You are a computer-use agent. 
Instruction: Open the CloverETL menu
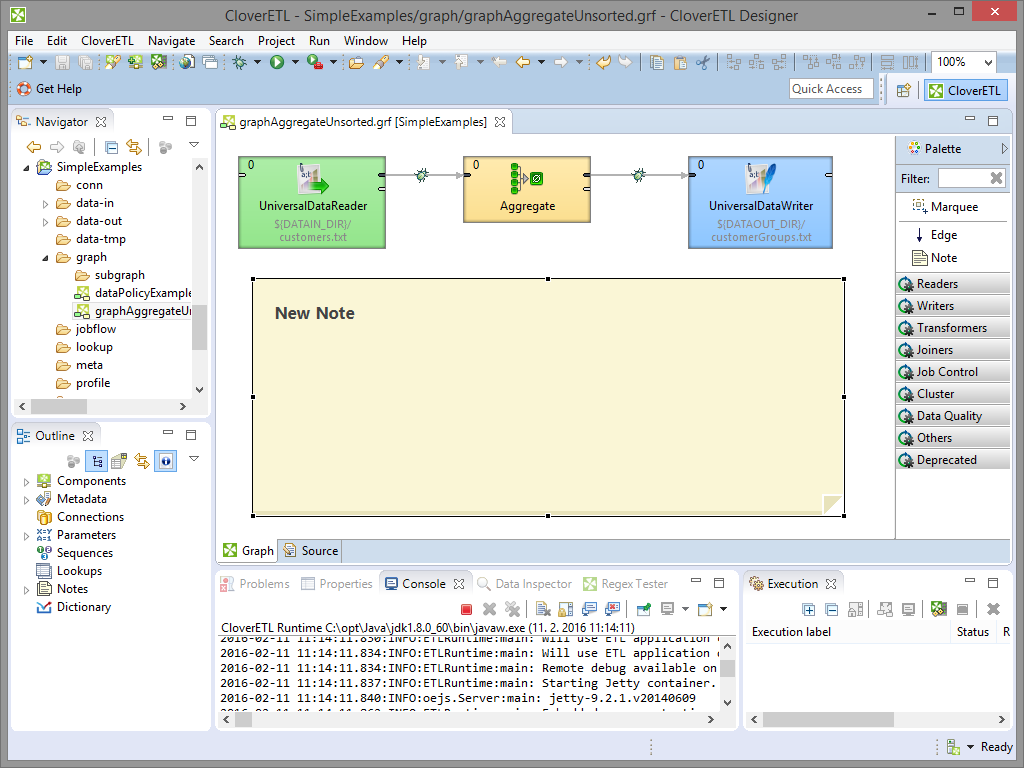pos(107,41)
